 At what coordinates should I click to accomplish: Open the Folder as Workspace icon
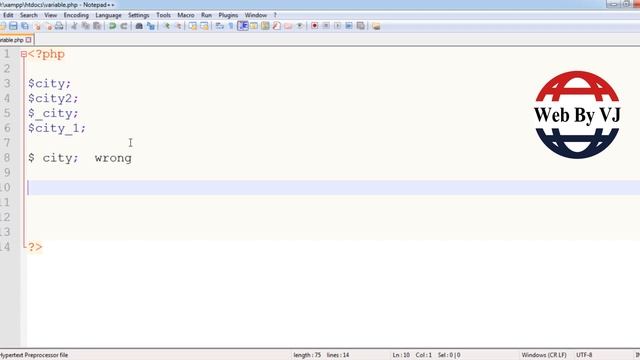(x=288, y=26)
